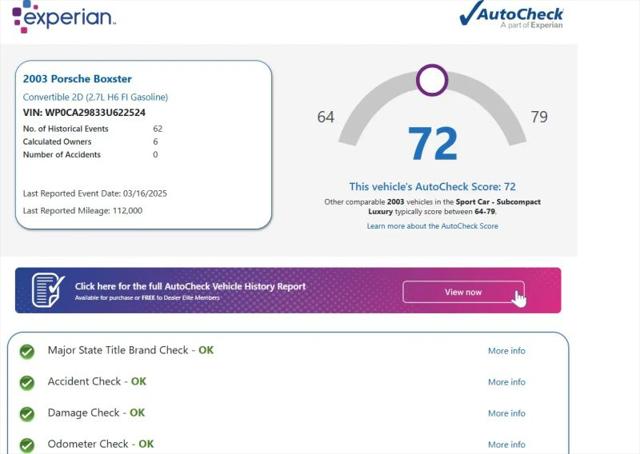The image size is (640, 454).
Task: Open Learn more about the AutoCheck Score
Action: (x=432, y=226)
